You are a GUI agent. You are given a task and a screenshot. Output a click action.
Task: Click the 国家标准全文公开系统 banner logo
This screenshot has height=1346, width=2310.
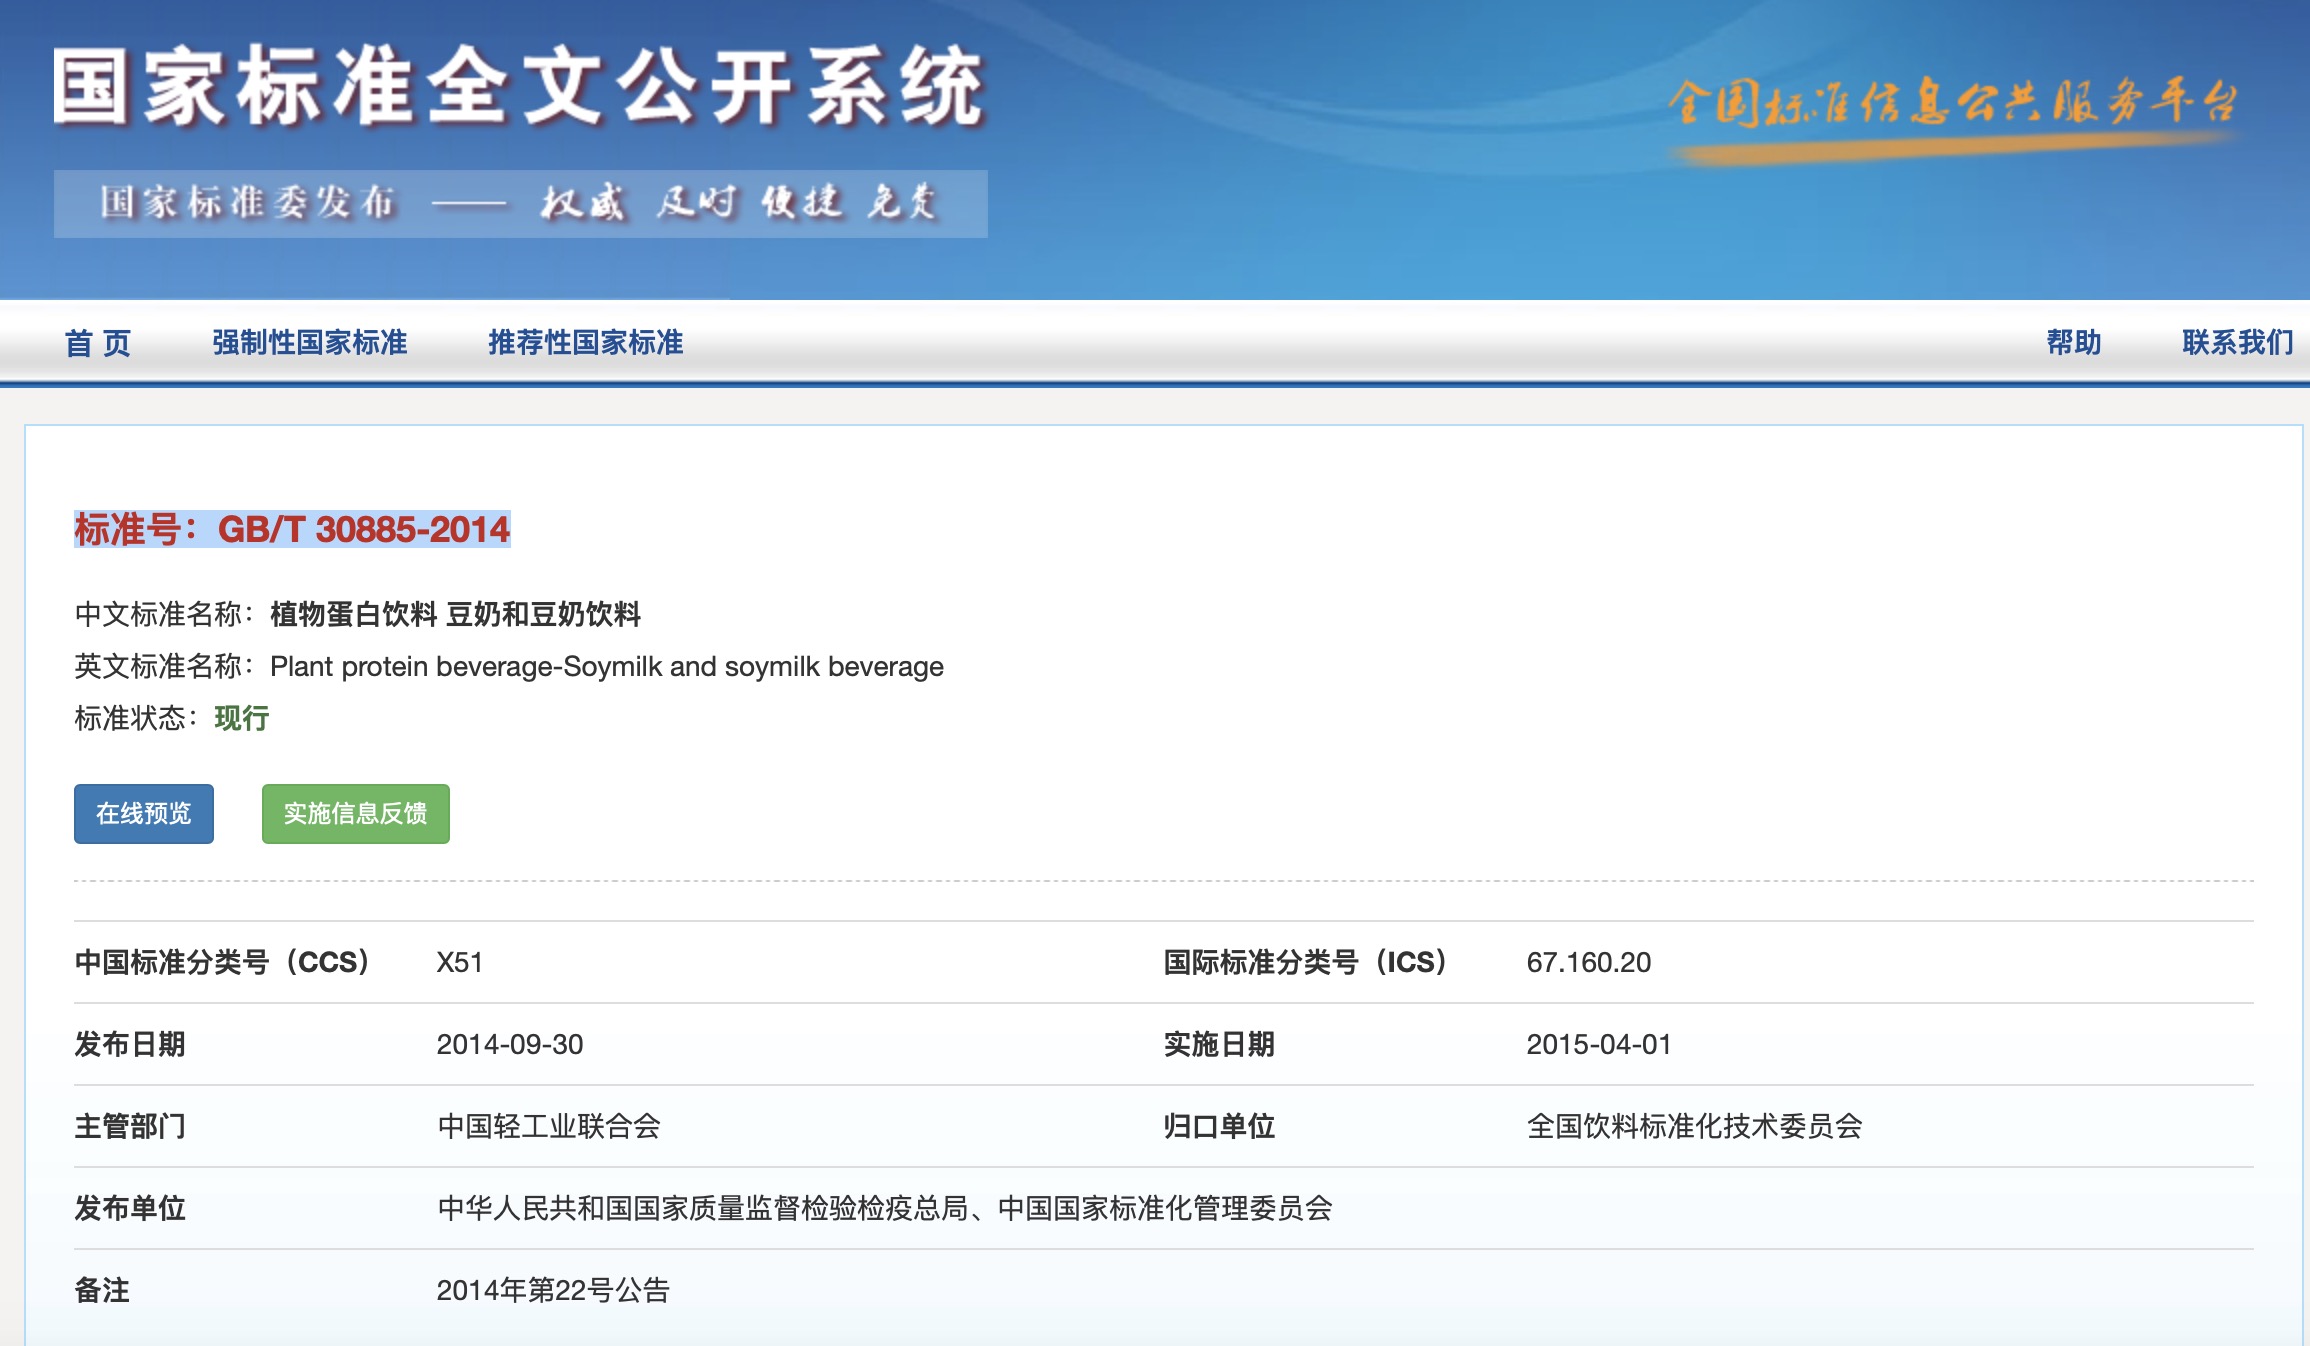(520, 85)
